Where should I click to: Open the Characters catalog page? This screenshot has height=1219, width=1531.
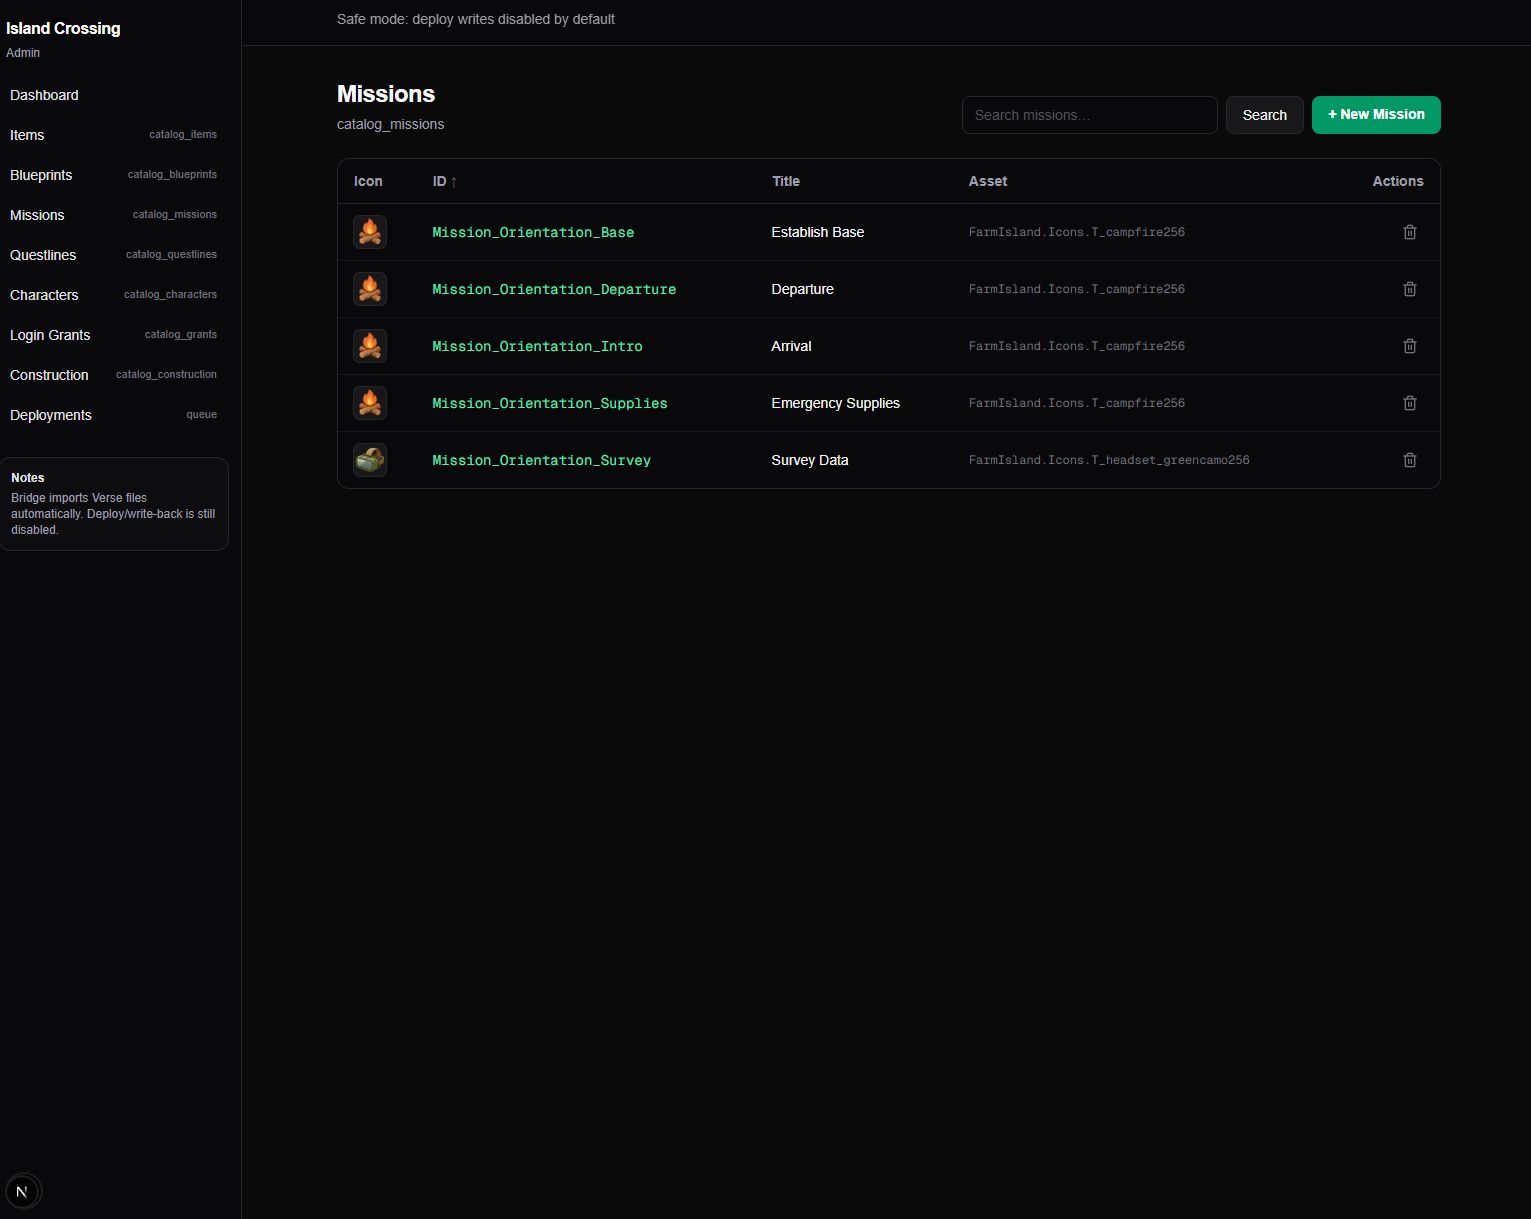coord(44,295)
